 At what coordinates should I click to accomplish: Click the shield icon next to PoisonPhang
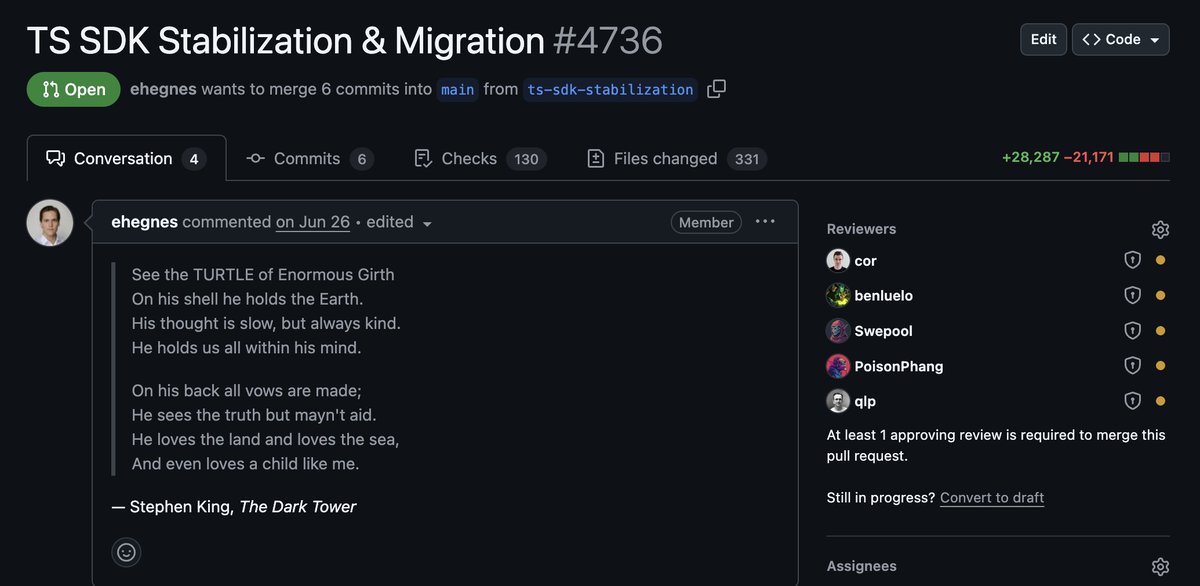[x=1132, y=366]
